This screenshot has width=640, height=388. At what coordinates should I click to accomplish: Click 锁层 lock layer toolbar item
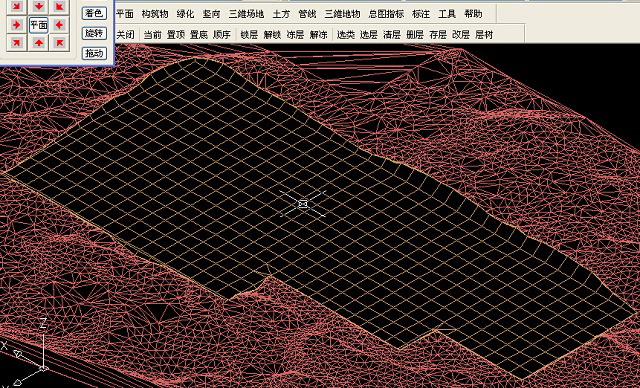pyautogui.click(x=249, y=35)
